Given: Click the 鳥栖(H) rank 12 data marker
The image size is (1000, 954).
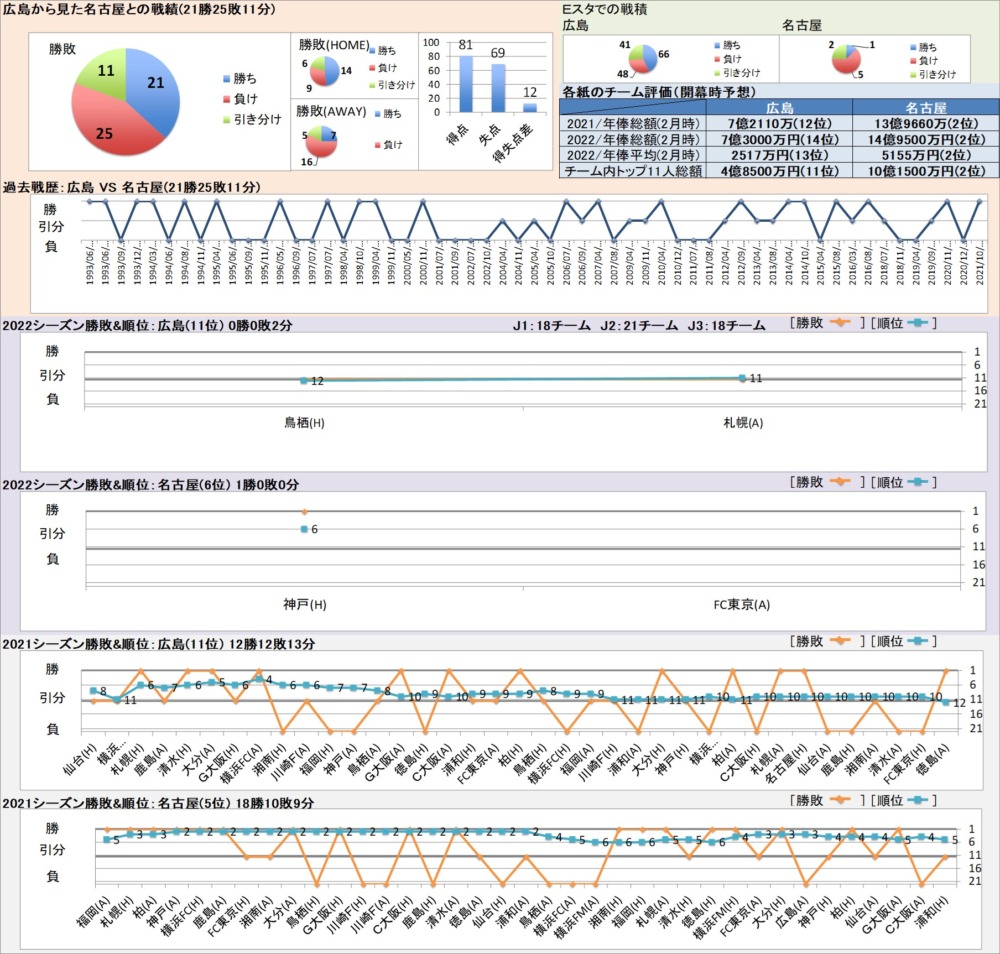Looking at the screenshot, I should point(303,381).
